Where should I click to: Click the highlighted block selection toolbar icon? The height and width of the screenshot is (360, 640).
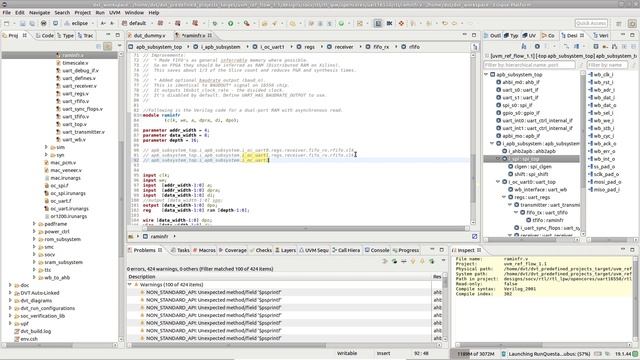(378, 24)
